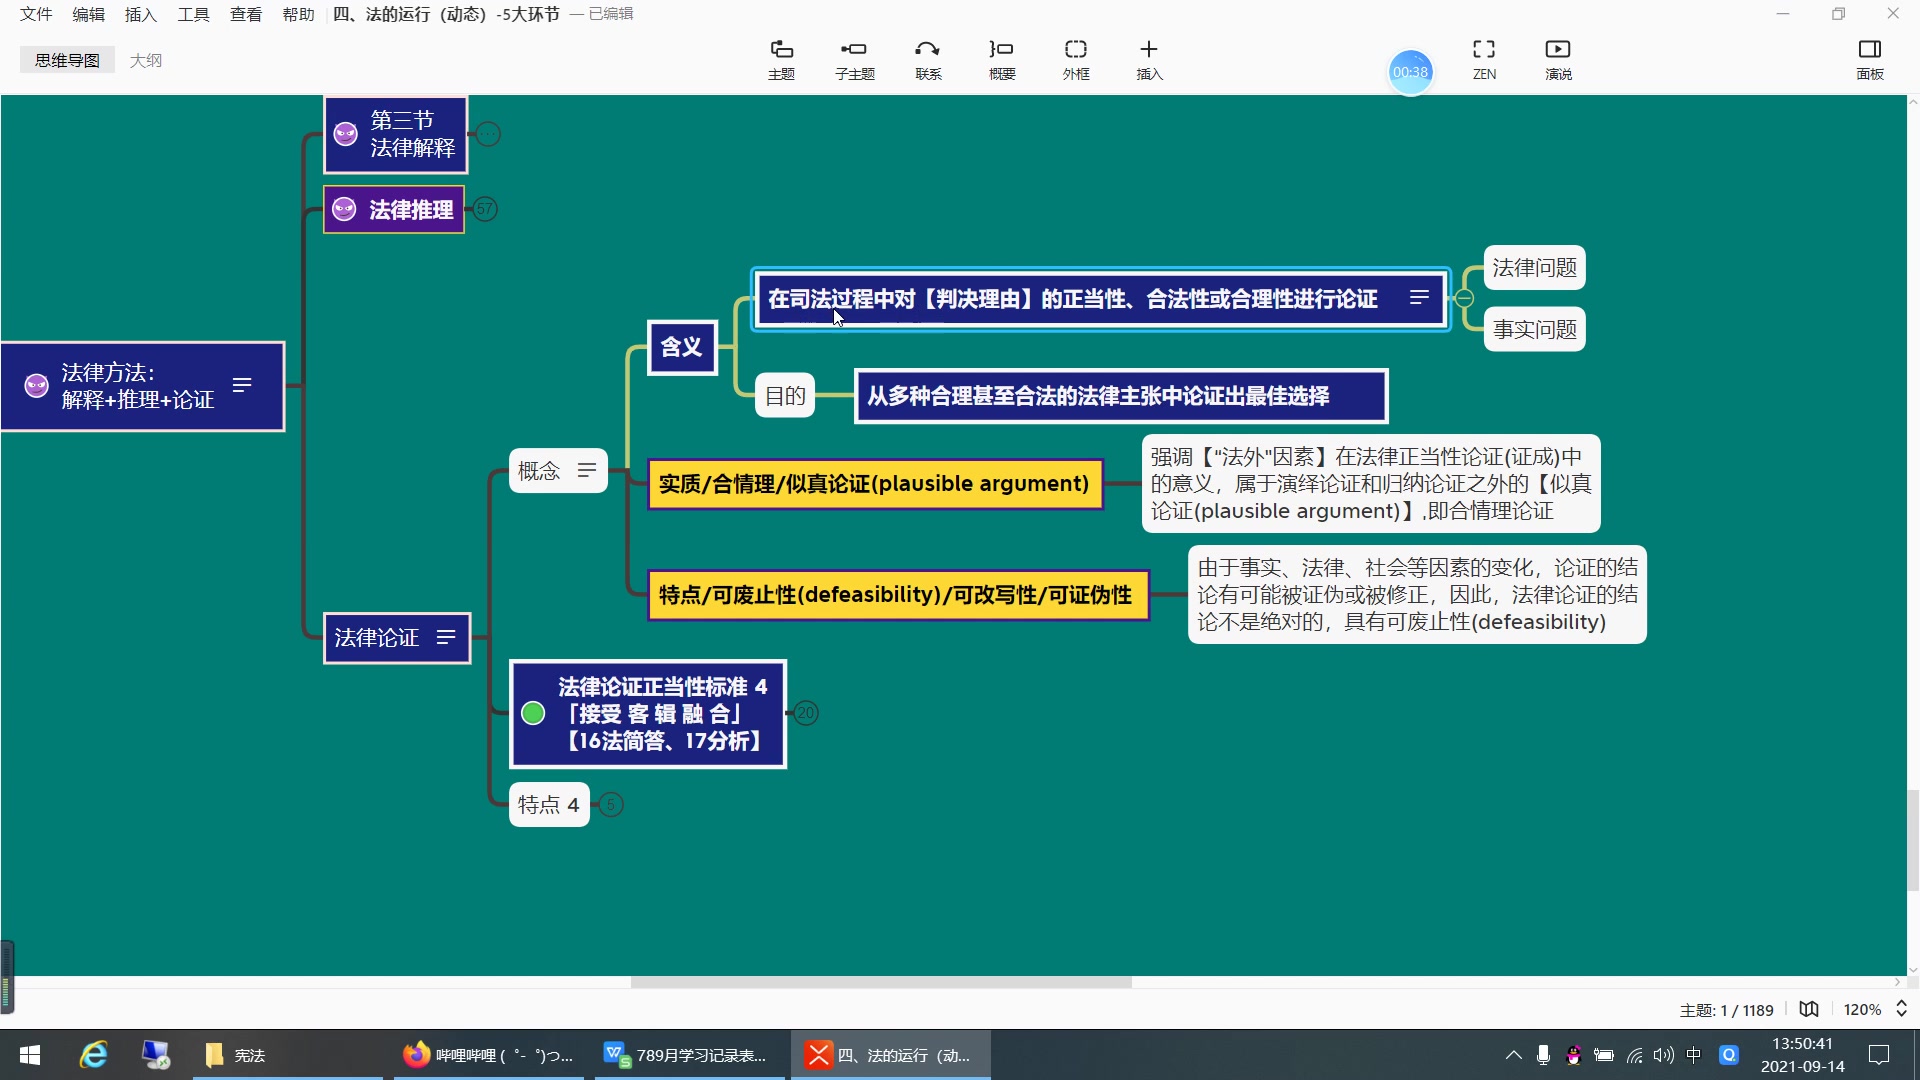The width and height of the screenshot is (1920, 1080).
Task: Launch Internet Explorer from taskbar
Action: [94, 1055]
